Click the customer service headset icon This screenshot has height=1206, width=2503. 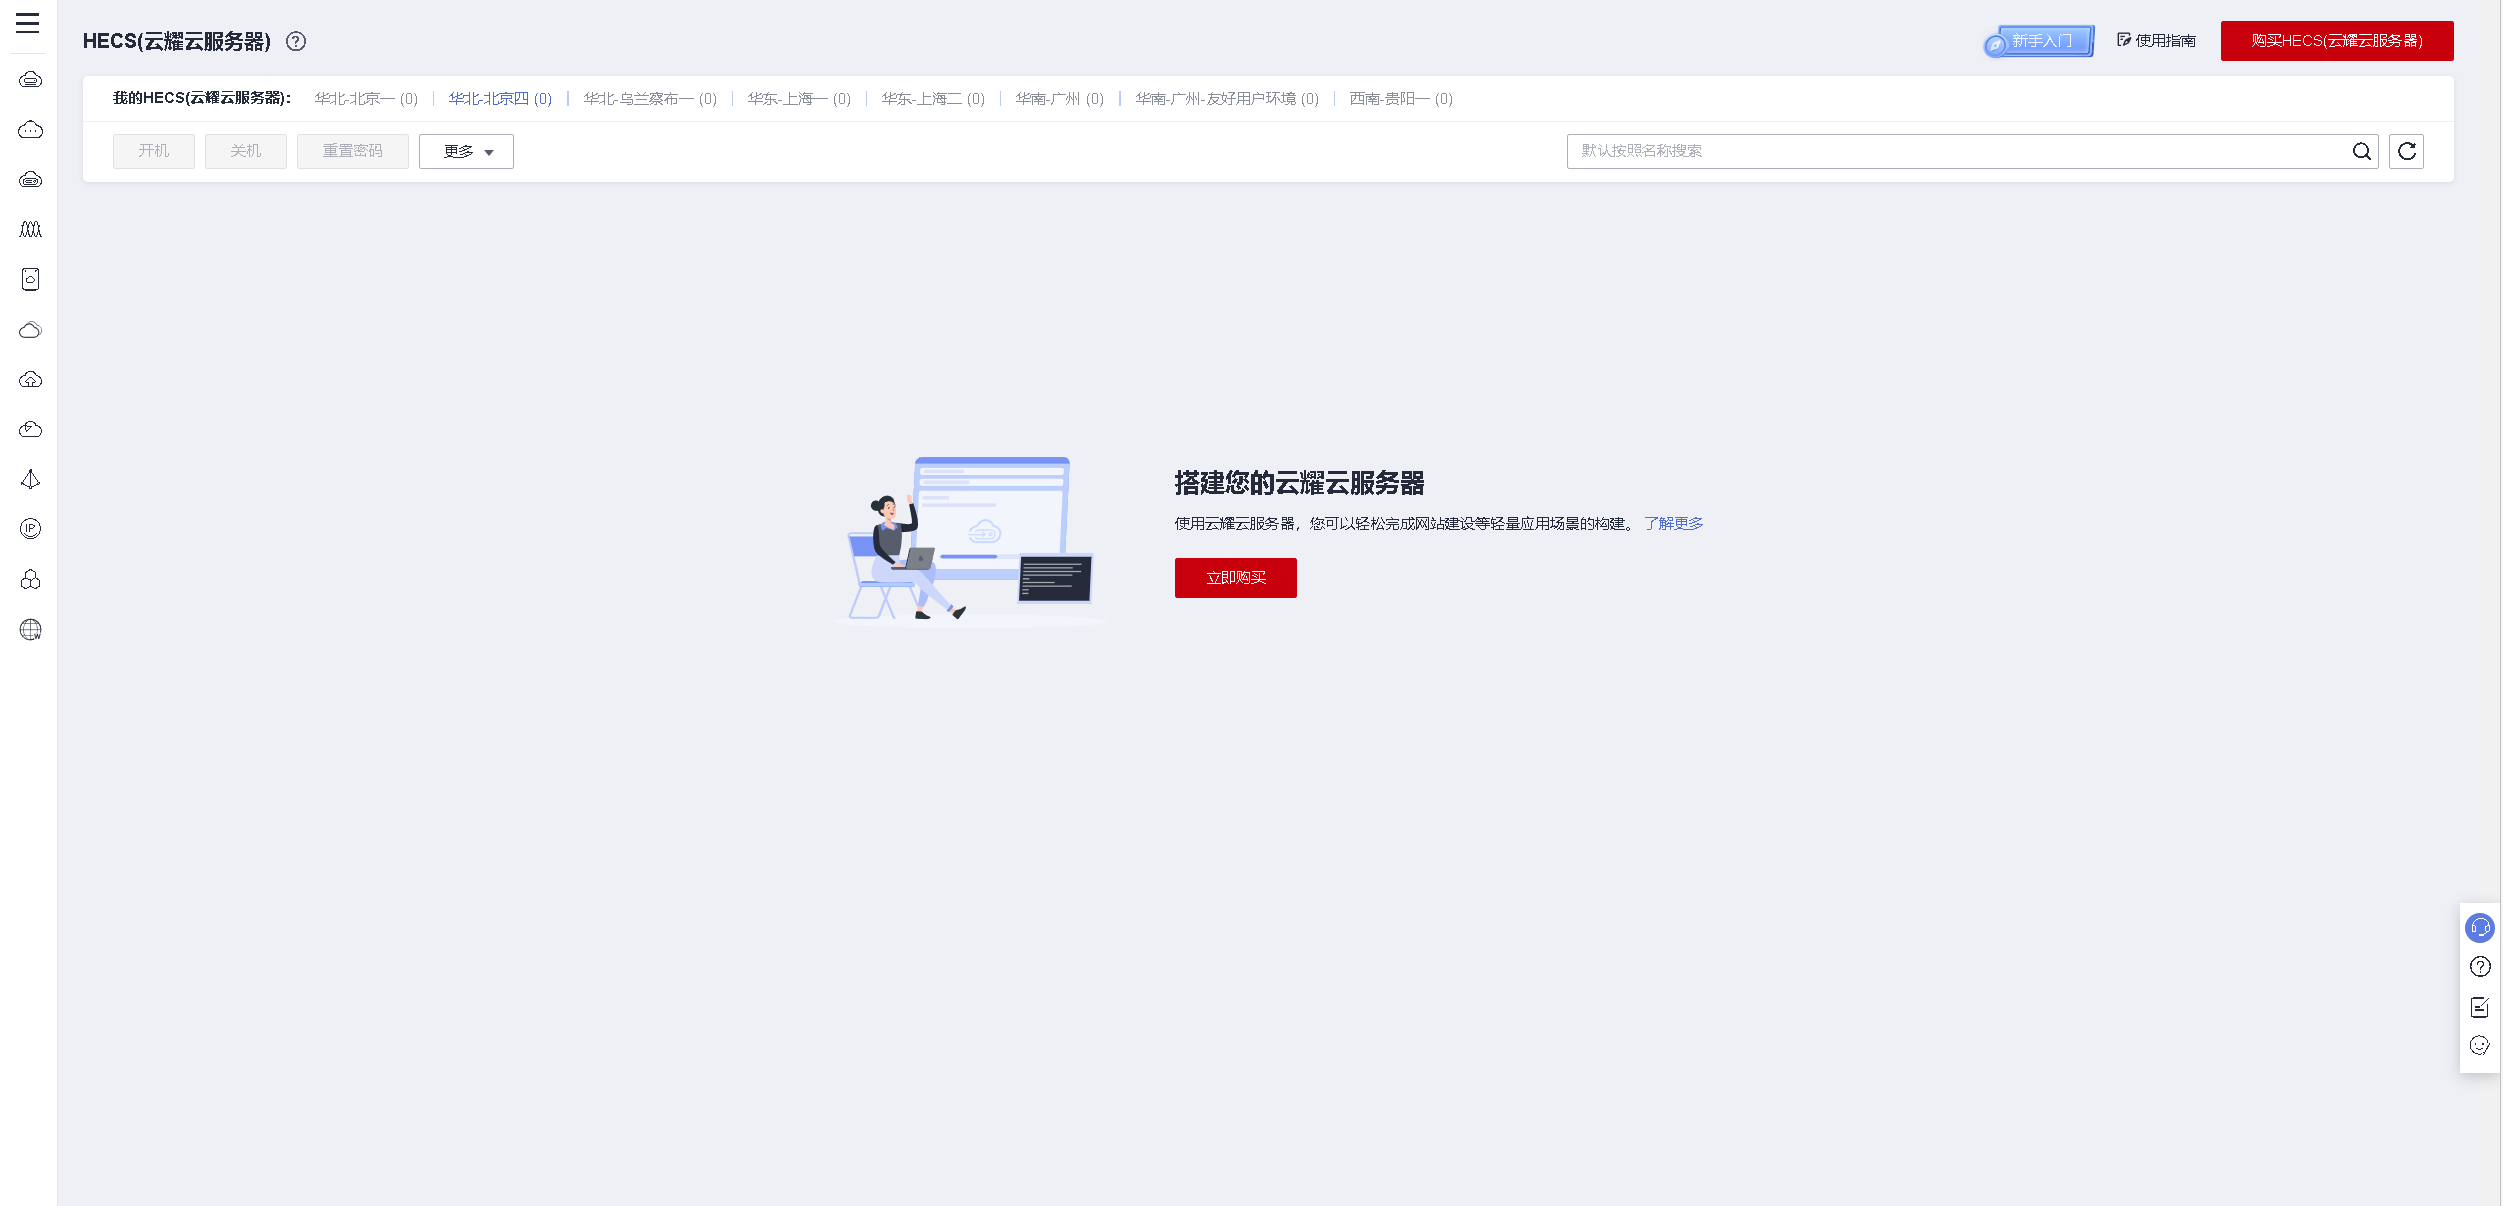coord(2479,928)
